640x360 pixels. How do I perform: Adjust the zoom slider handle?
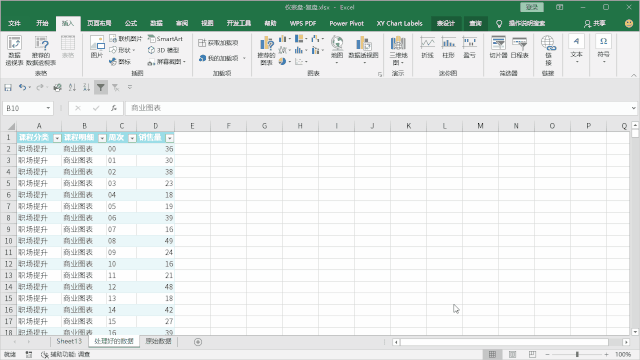point(577,354)
